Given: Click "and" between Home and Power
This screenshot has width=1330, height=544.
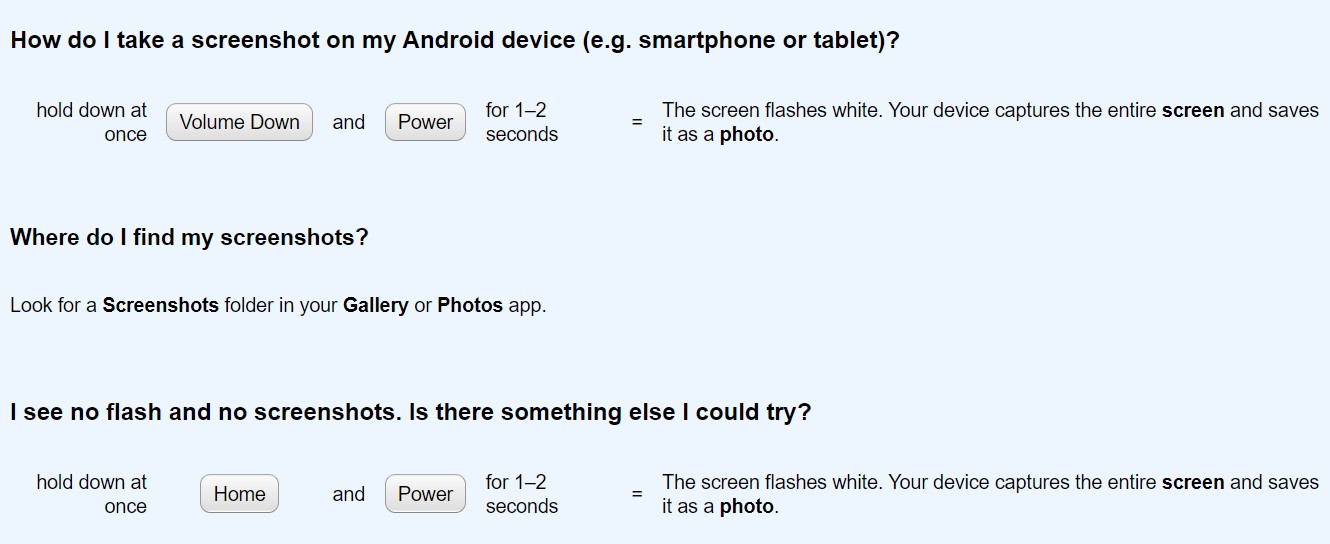Looking at the screenshot, I should click(x=348, y=494).
